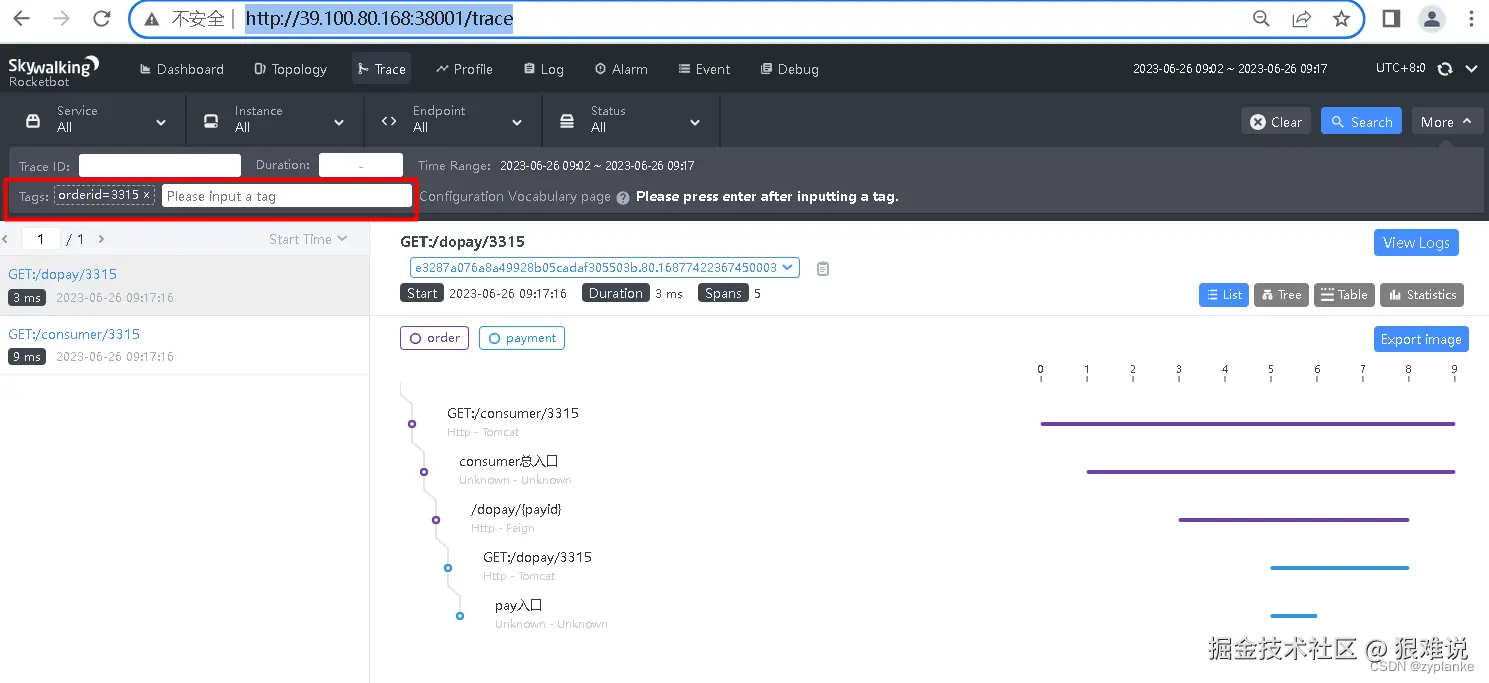Click the Search button

[1361, 121]
